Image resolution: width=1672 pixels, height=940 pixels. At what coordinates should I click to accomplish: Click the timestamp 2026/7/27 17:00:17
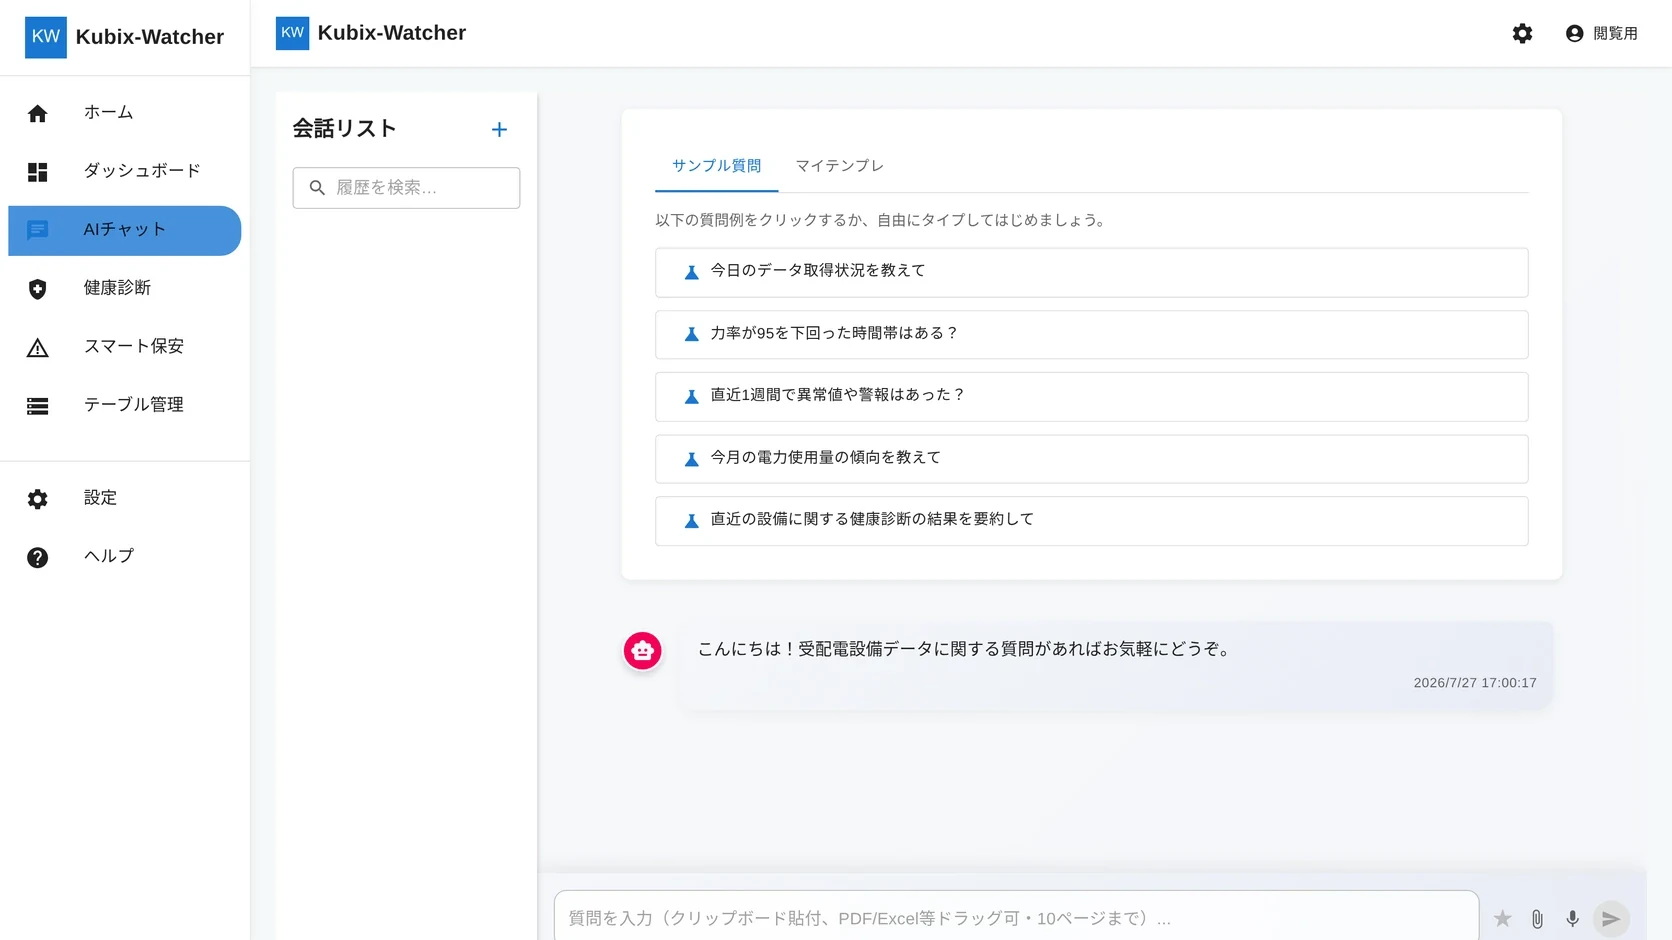tap(1475, 683)
